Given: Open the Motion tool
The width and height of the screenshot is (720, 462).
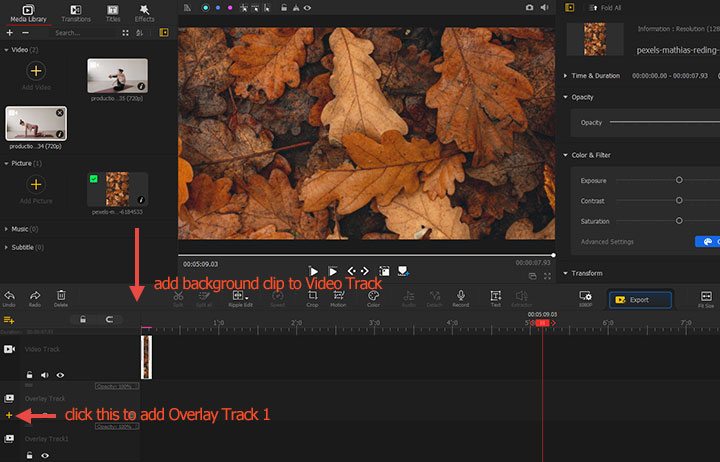Looking at the screenshot, I should (338, 295).
